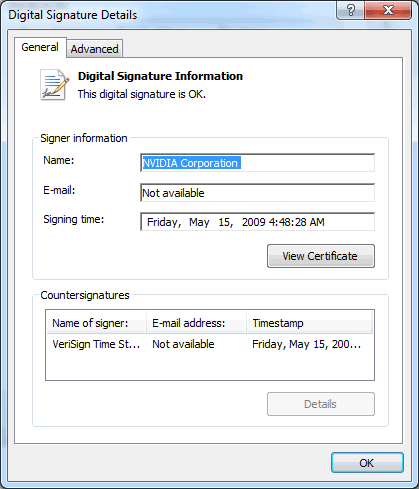This screenshot has height=489, width=419.
Task: Click the dialog title bar text
Action: pos(73,15)
